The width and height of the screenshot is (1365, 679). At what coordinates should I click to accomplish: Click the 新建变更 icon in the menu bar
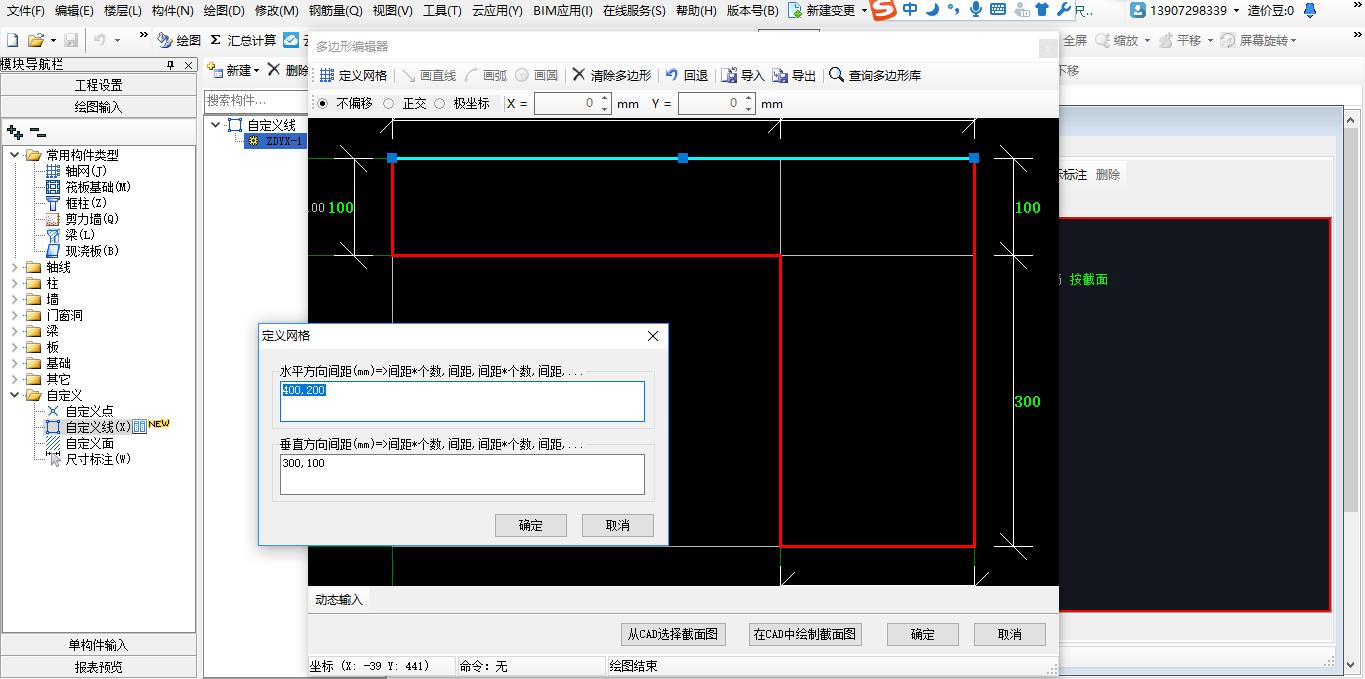795,10
